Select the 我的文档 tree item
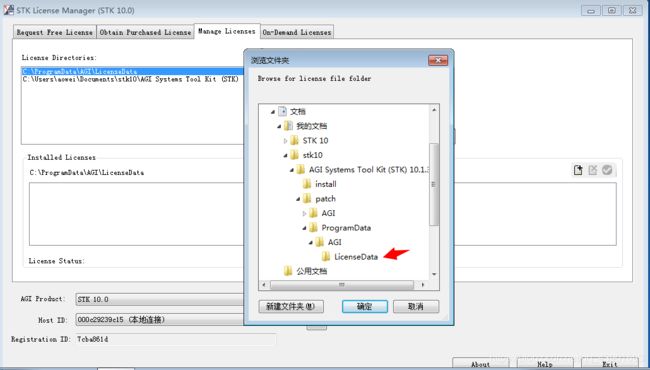 (311, 126)
